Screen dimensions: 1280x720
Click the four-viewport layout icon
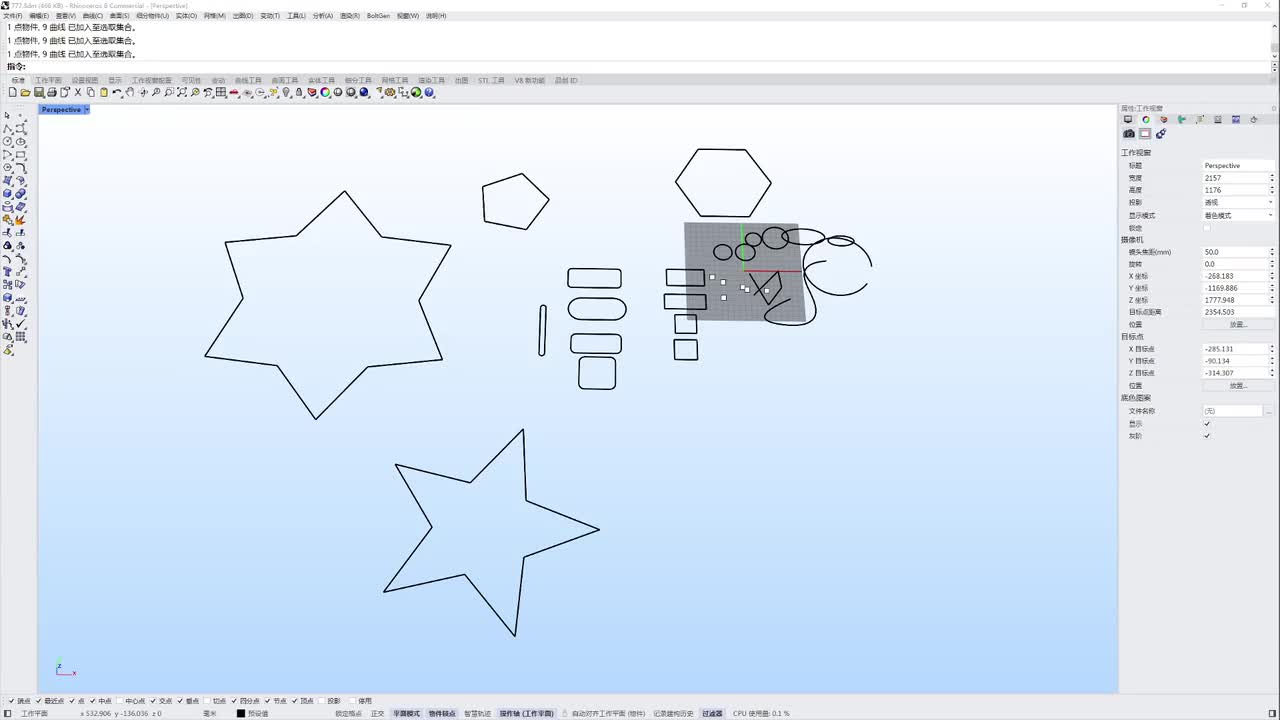point(221,92)
